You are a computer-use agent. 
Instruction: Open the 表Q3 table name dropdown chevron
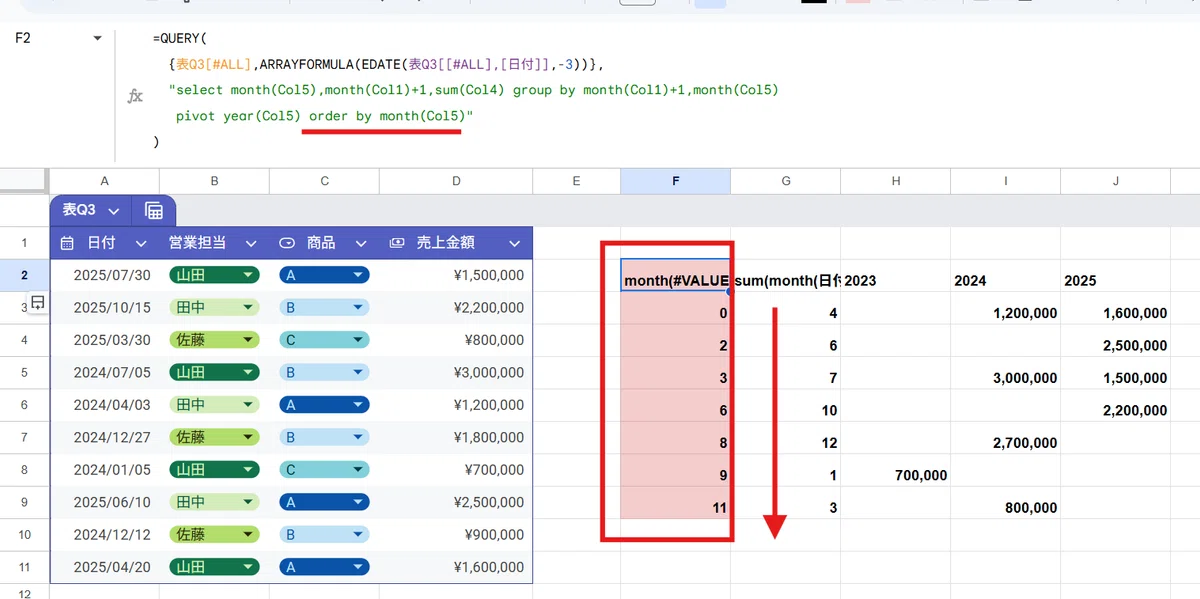(114, 211)
